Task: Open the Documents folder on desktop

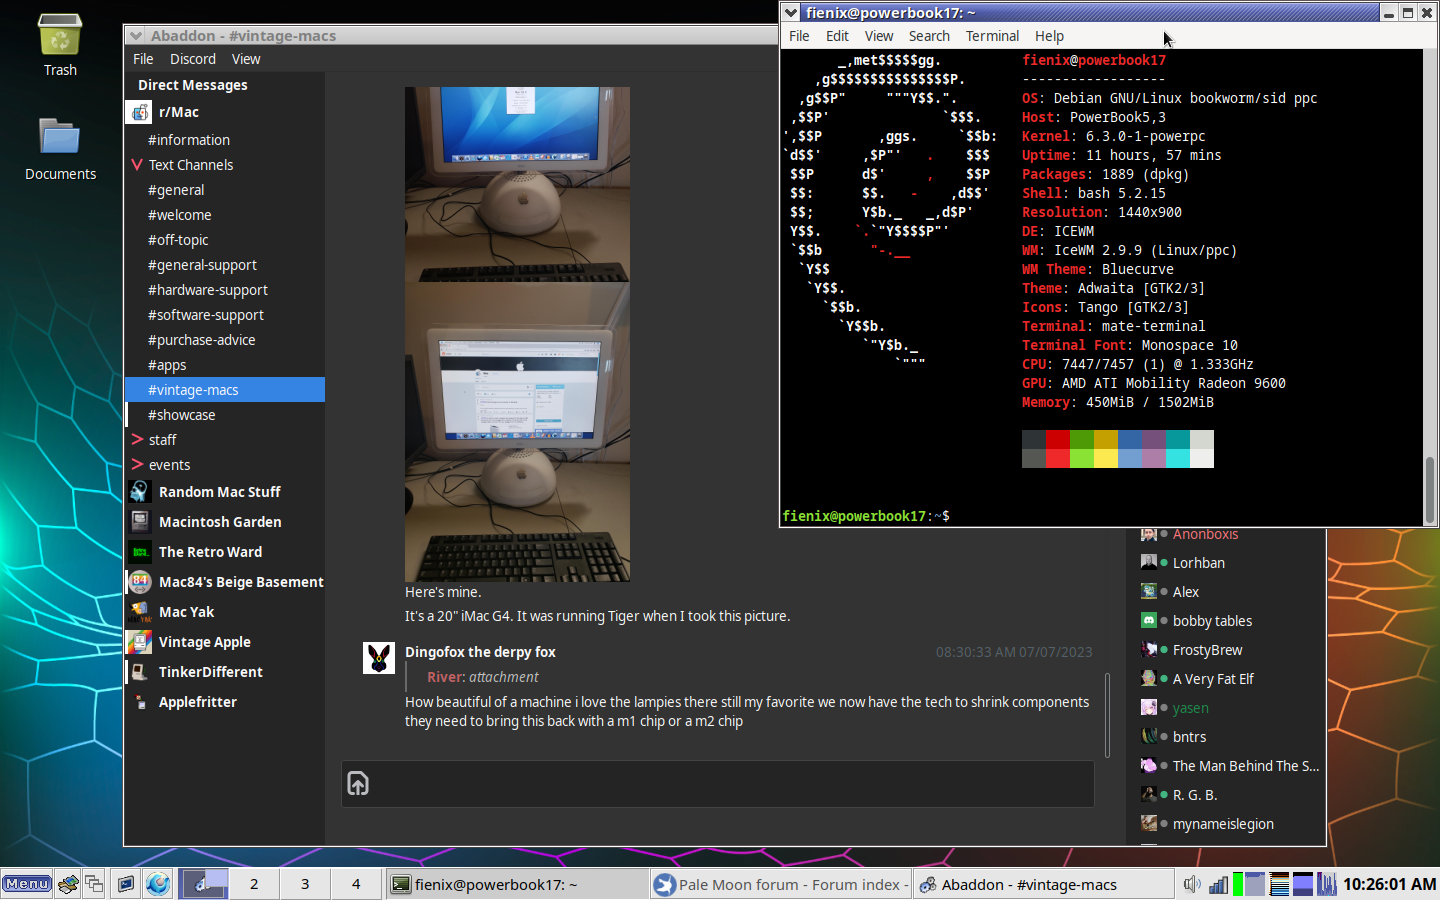Action: 60,138
